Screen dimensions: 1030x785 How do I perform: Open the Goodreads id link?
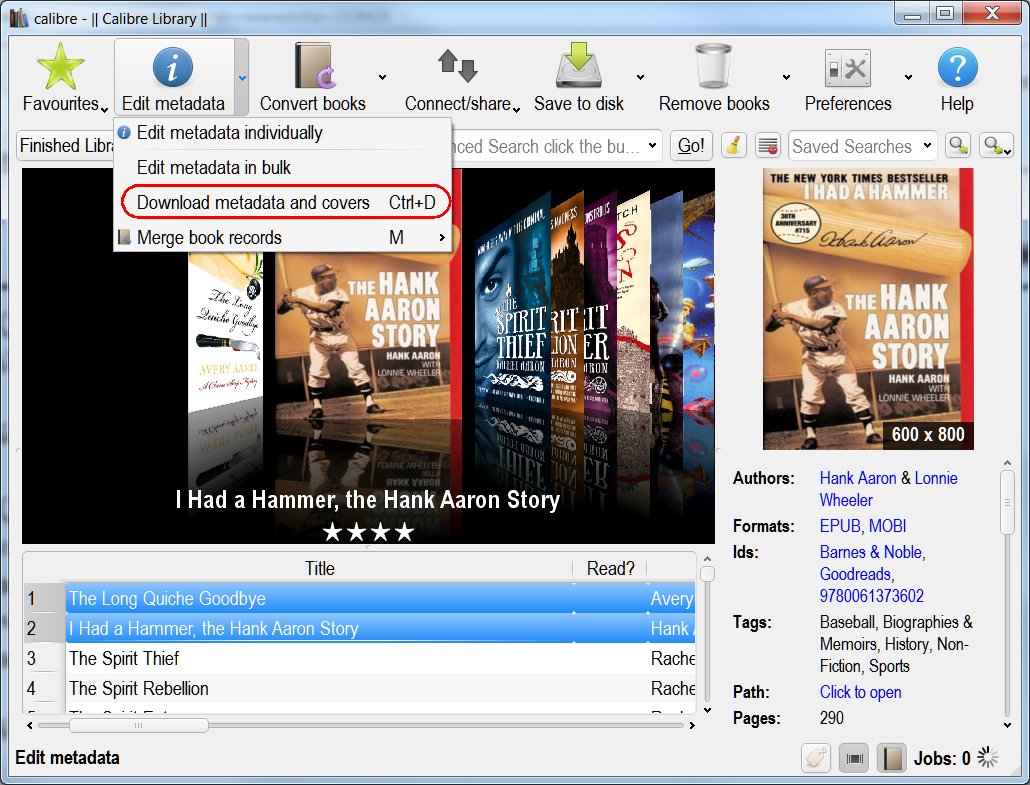855,574
